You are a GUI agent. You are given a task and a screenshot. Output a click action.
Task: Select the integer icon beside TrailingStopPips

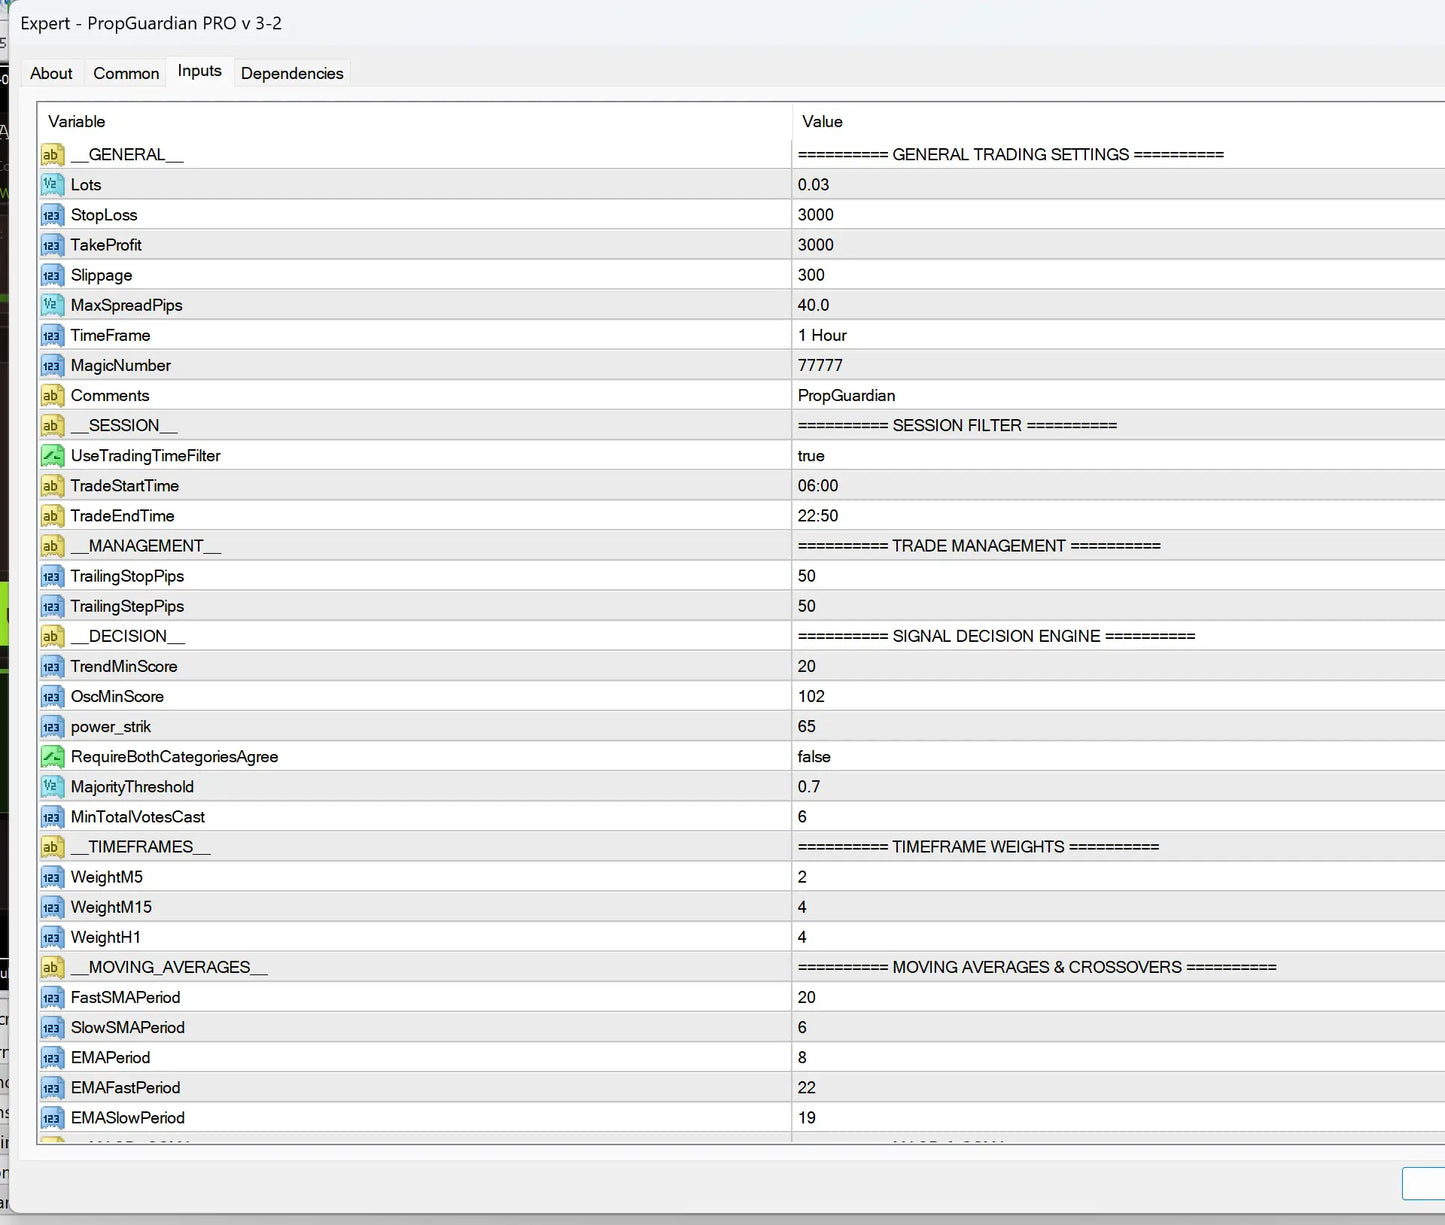point(52,576)
